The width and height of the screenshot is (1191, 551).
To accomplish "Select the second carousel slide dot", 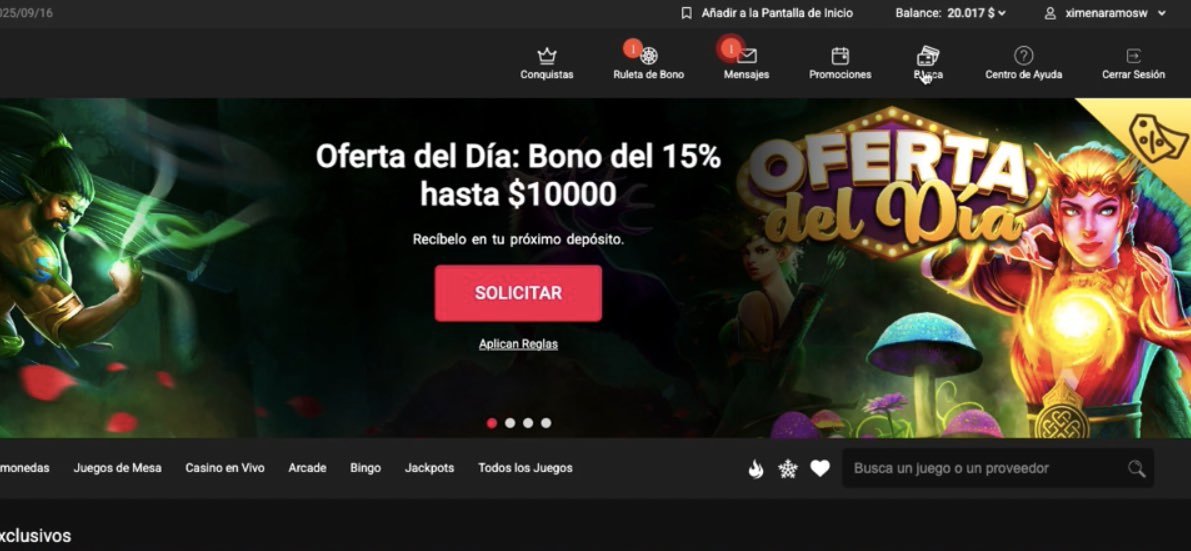I will tap(510, 423).
